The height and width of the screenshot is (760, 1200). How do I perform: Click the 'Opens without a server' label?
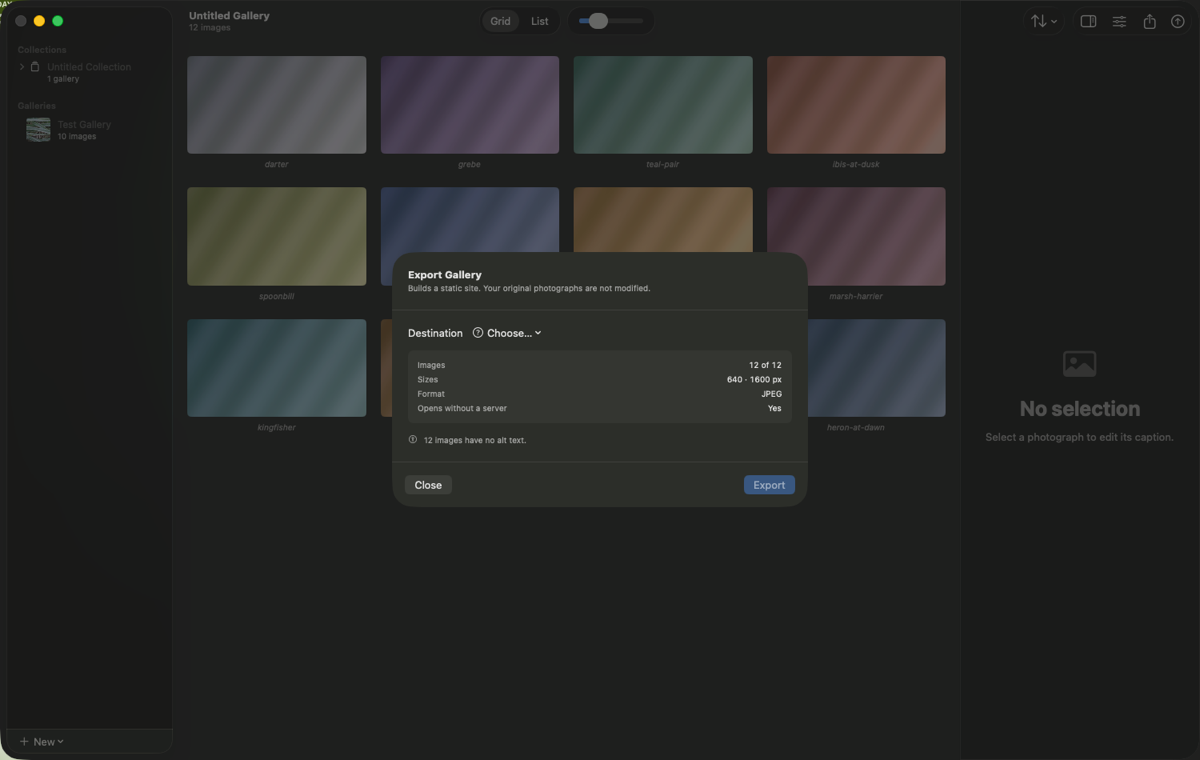pyautogui.click(x=462, y=408)
